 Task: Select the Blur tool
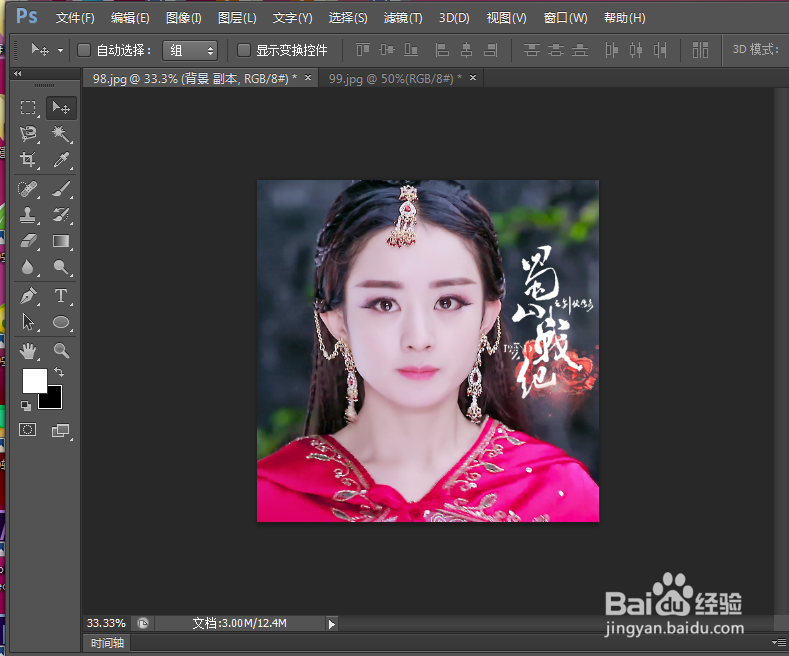[x=28, y=267]
